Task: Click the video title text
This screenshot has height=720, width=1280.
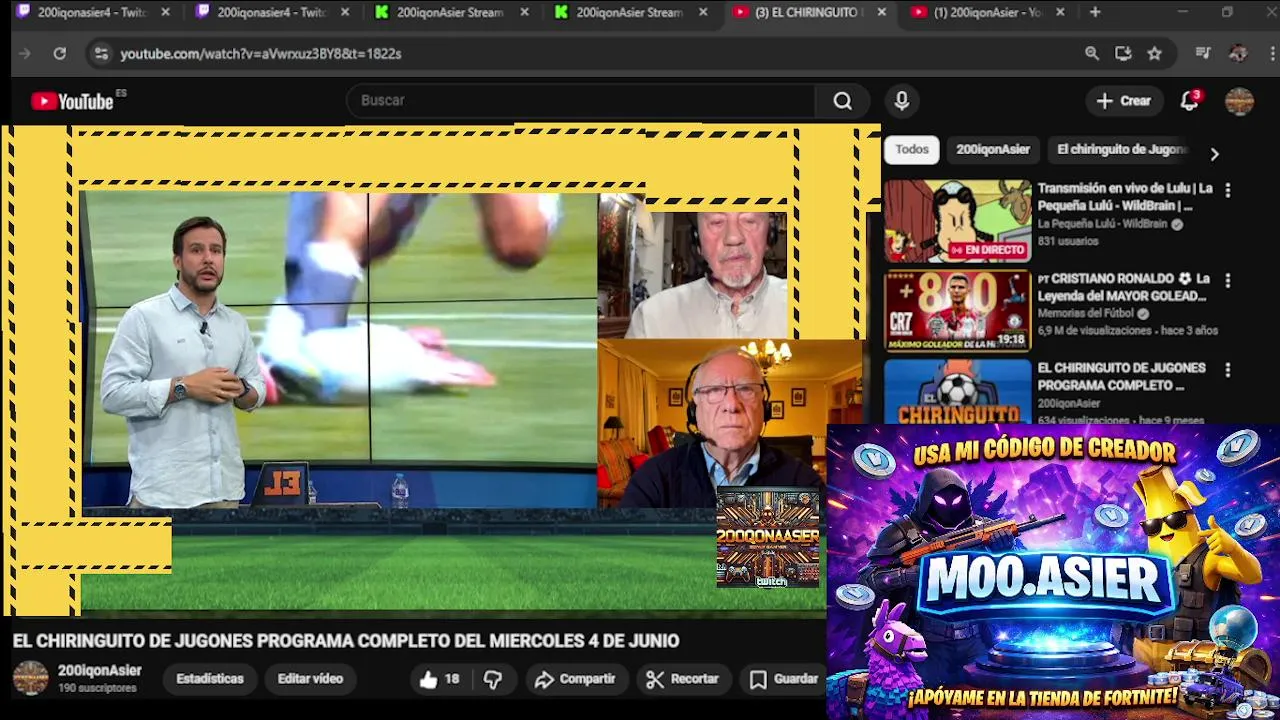Action: [x=346, y=641]
